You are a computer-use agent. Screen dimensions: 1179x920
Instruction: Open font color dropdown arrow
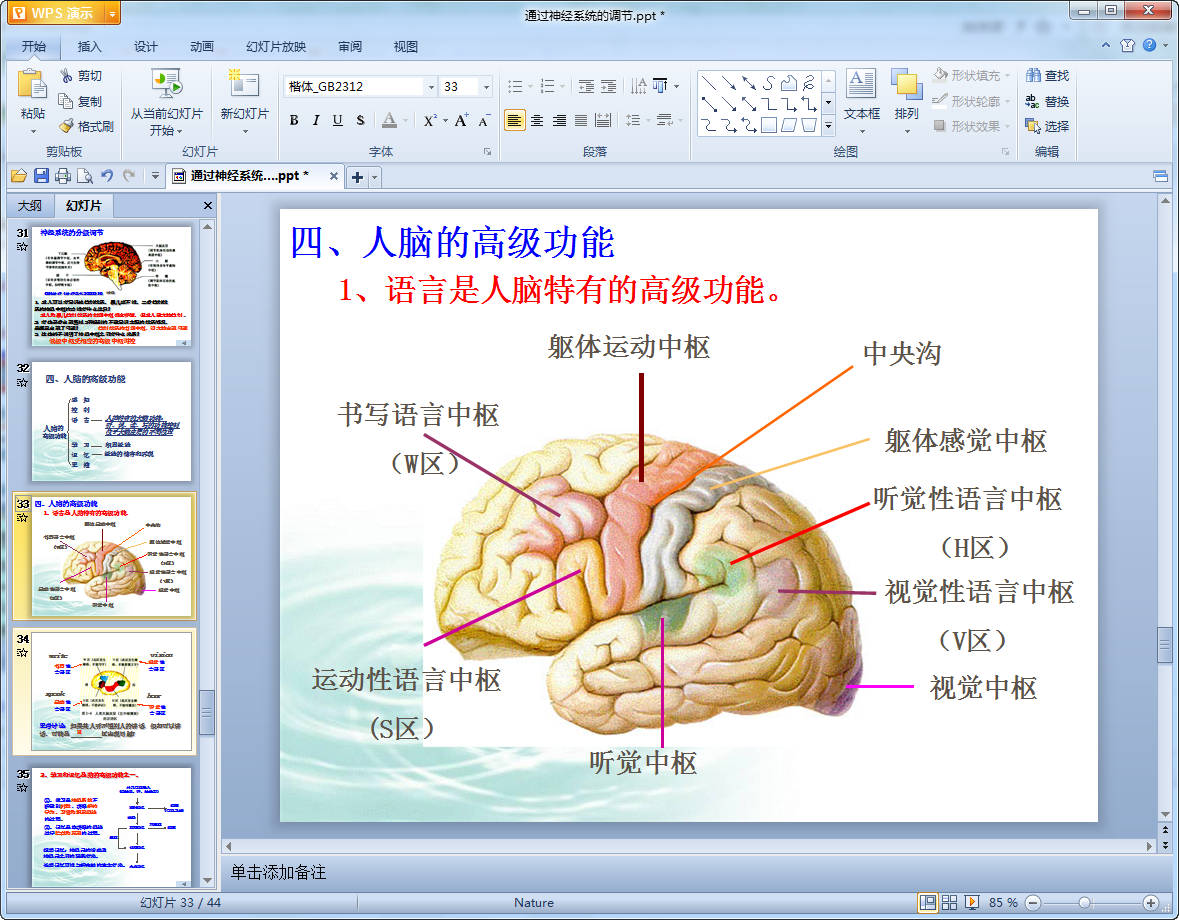click(406, 120)
